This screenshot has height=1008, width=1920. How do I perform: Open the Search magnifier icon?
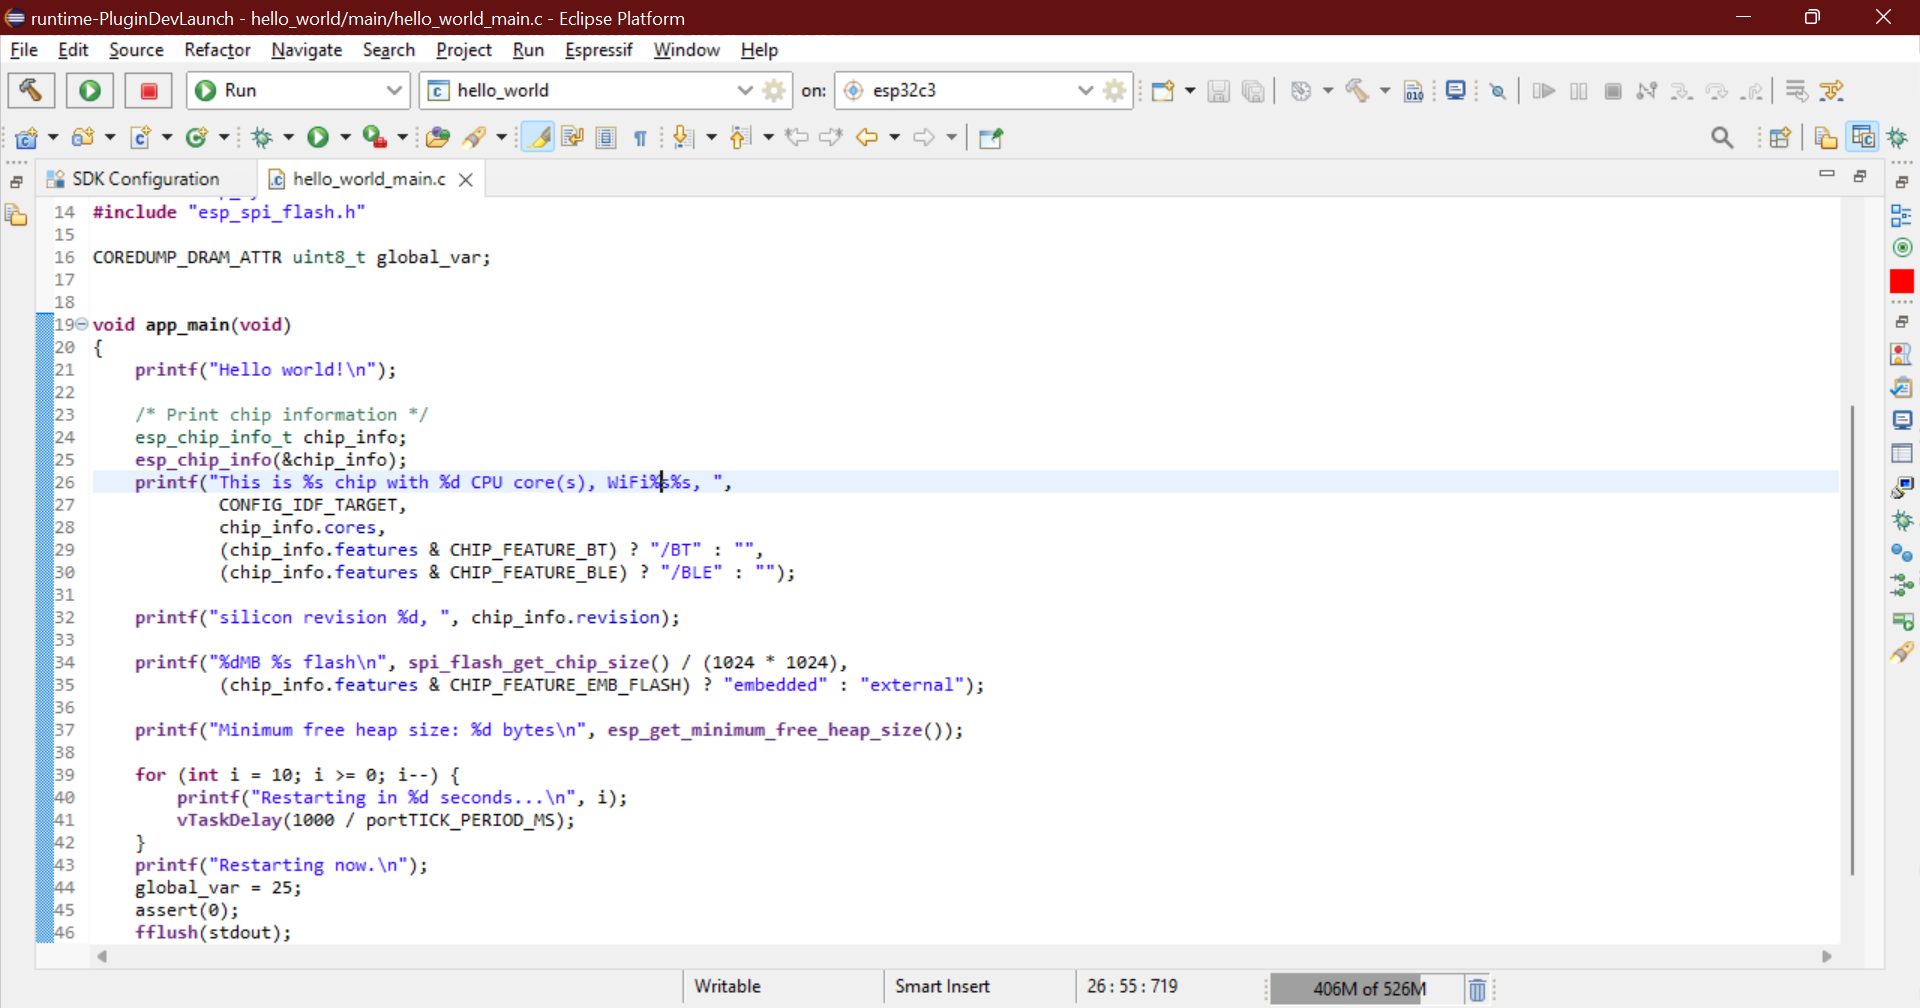1723,137
